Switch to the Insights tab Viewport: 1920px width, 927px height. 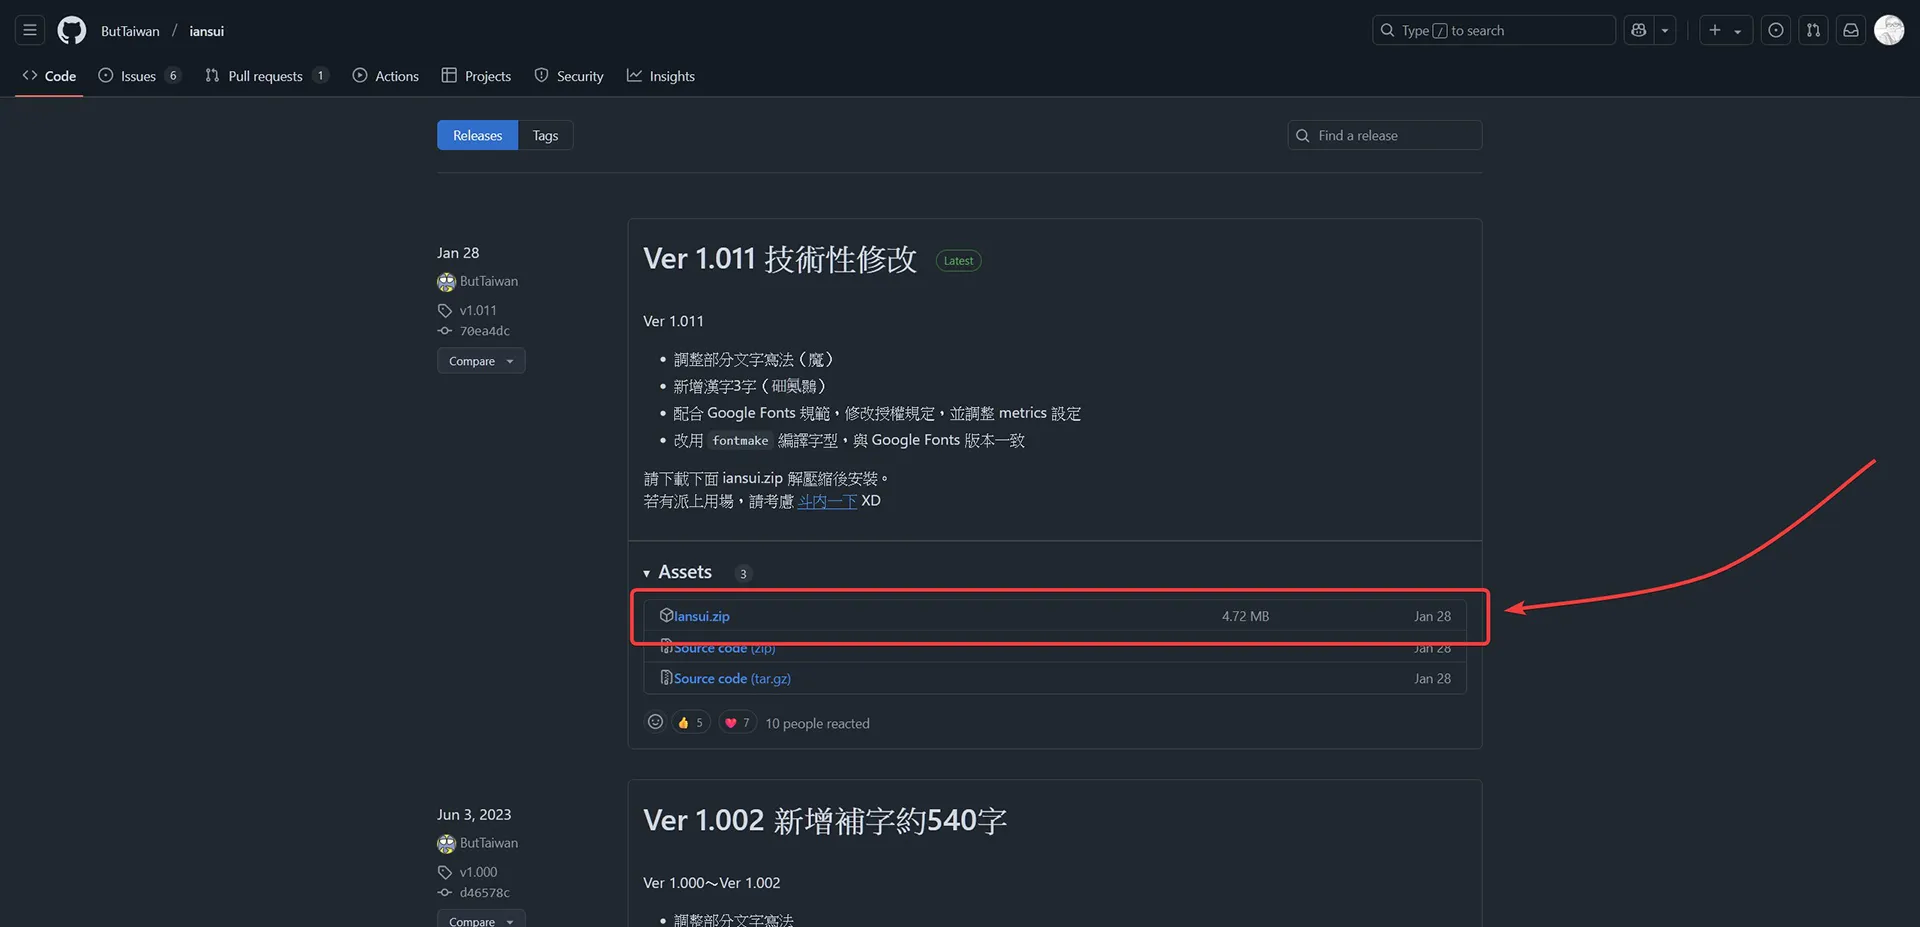pos(661,76)
